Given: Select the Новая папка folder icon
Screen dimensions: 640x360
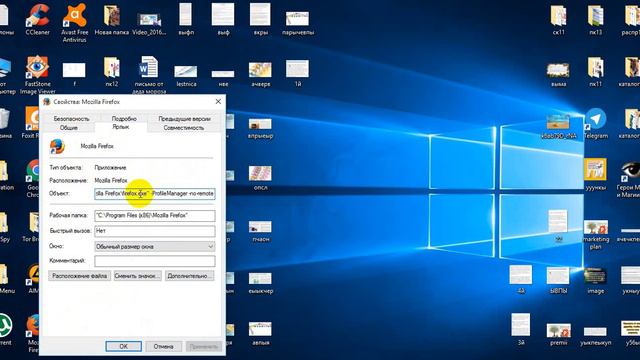Looking at the screenshot, I should tap(111, 19).
